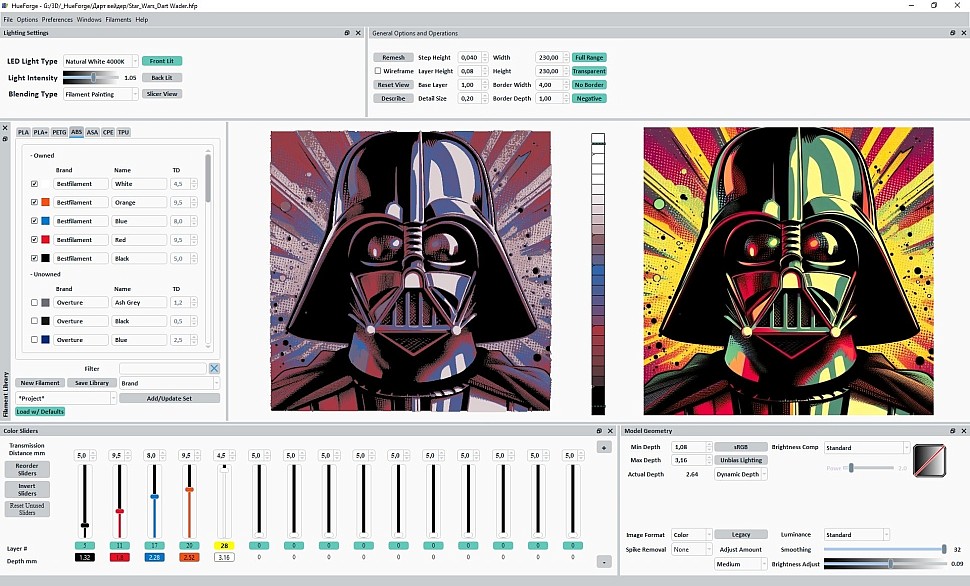Viewport: 970px width, 586px height.
Task: Float the Lighting Settings panel
Action: [347, 33]
